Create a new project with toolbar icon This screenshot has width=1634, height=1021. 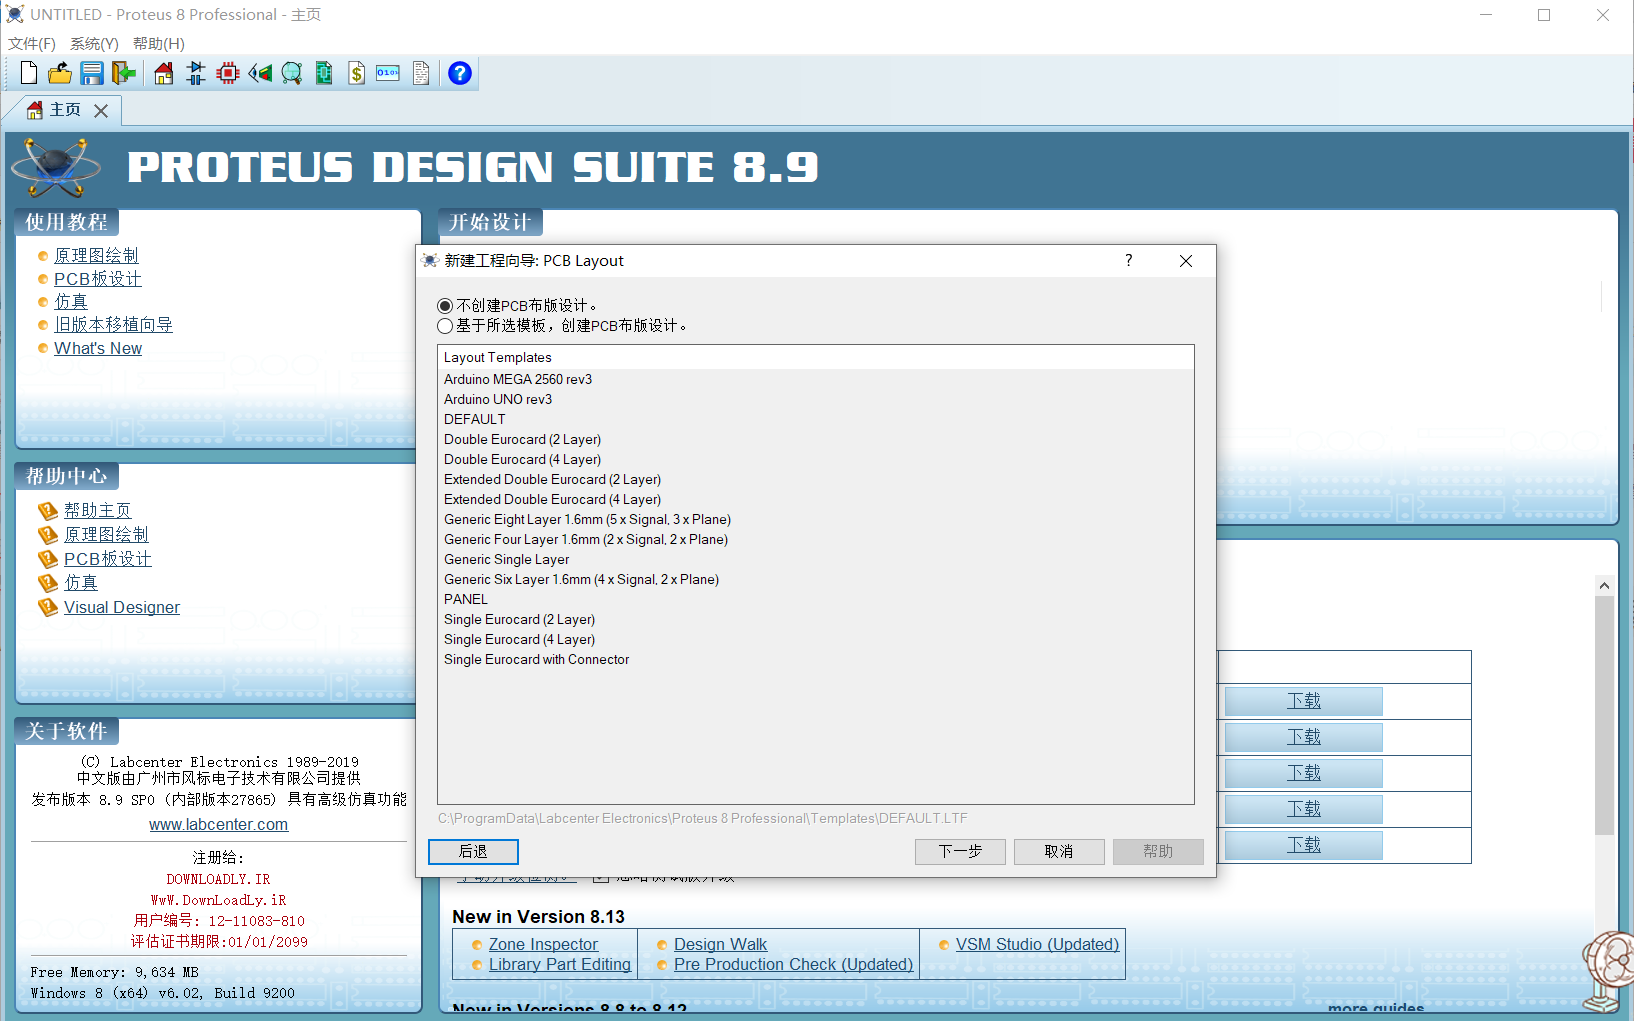coord(29,73)
